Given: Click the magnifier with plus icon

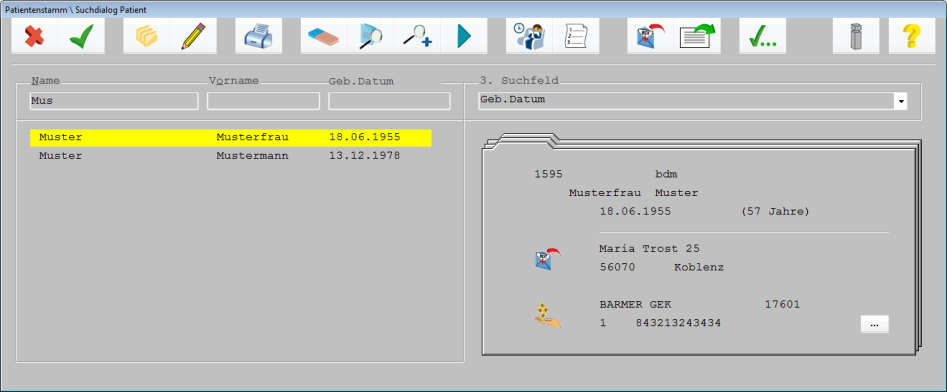Looking at the screenshot, I should (x=417, y=36).
